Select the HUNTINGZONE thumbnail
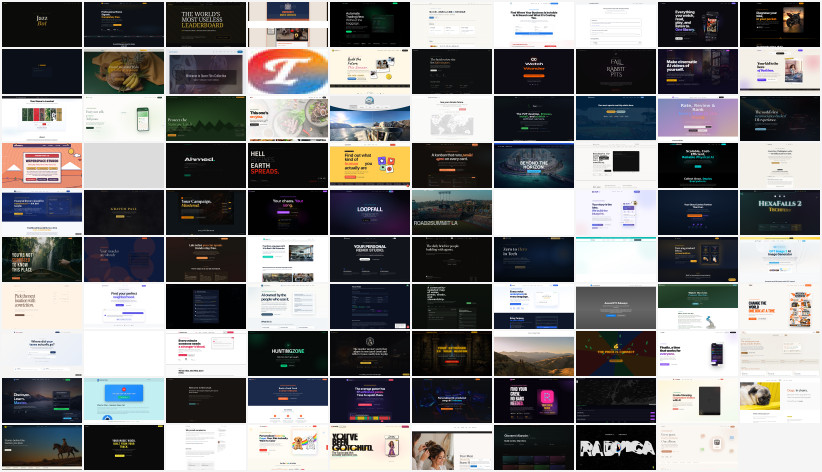Screen dimensions: 822x472 (288, 353)
